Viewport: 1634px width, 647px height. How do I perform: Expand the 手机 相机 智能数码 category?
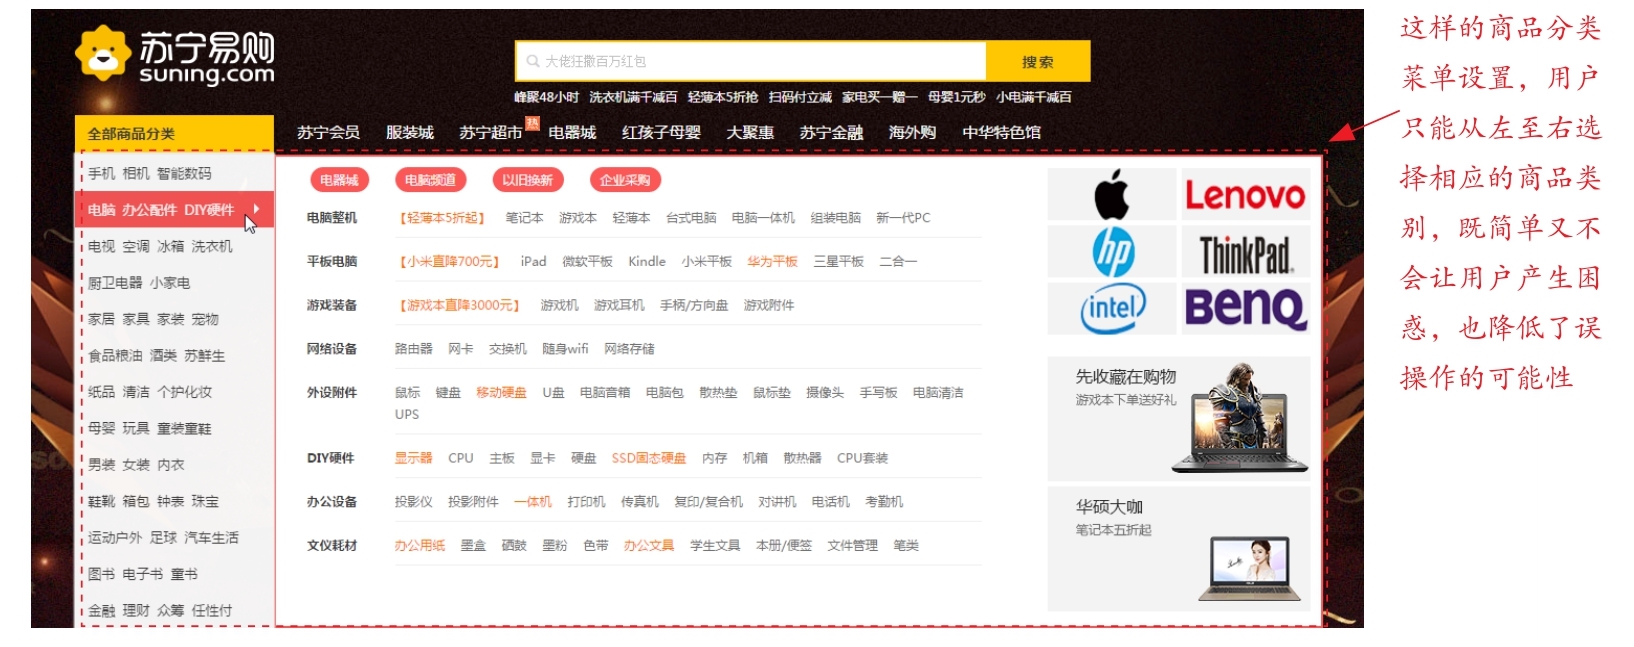tap(150, 173)
